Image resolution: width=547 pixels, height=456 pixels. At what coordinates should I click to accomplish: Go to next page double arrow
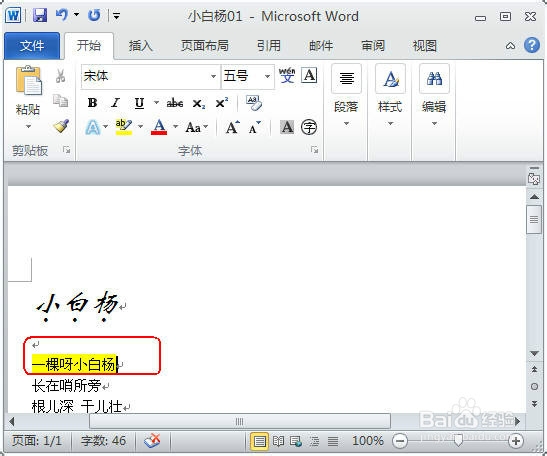click(534, 404)
